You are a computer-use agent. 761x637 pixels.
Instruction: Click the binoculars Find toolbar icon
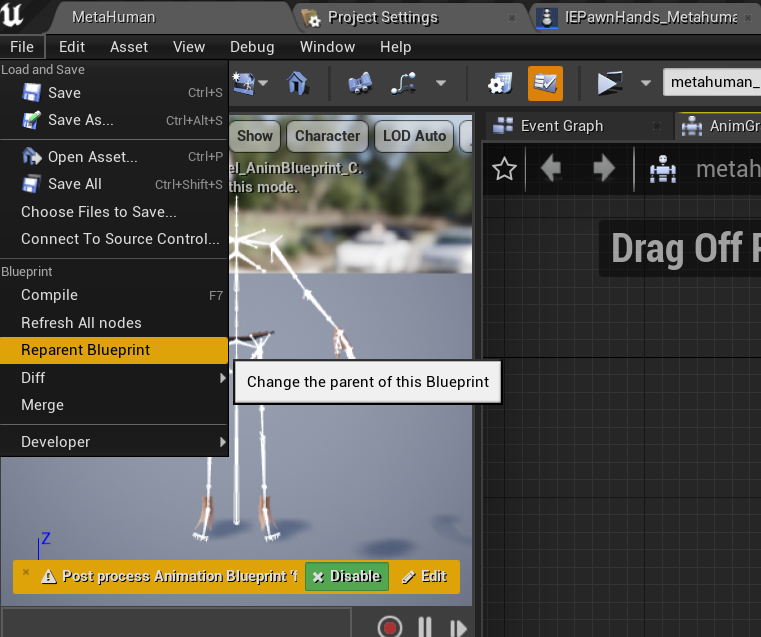pos(360,83)
